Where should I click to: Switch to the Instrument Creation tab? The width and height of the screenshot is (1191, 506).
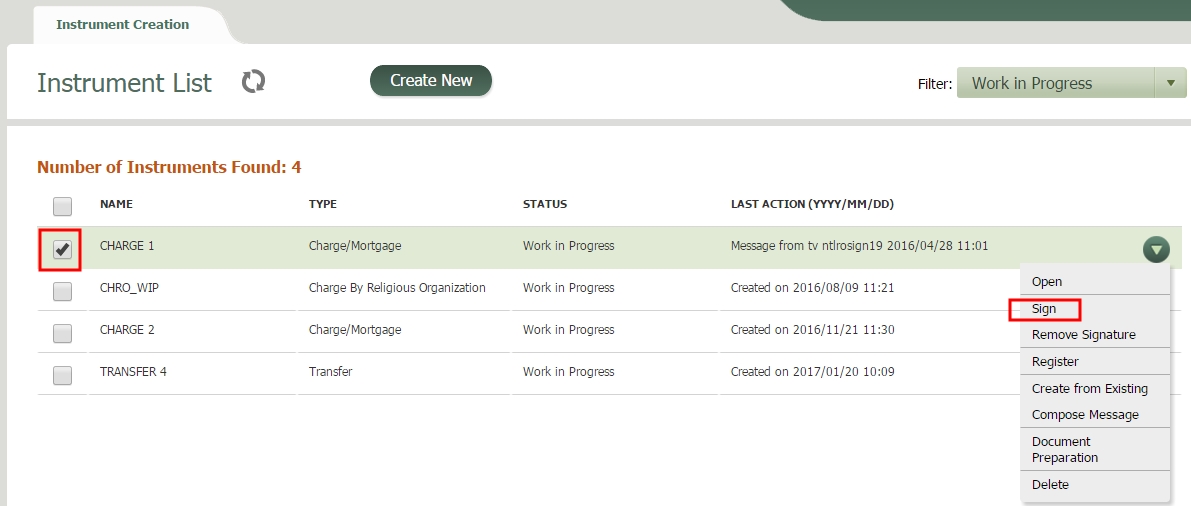(x=122, y=24)
